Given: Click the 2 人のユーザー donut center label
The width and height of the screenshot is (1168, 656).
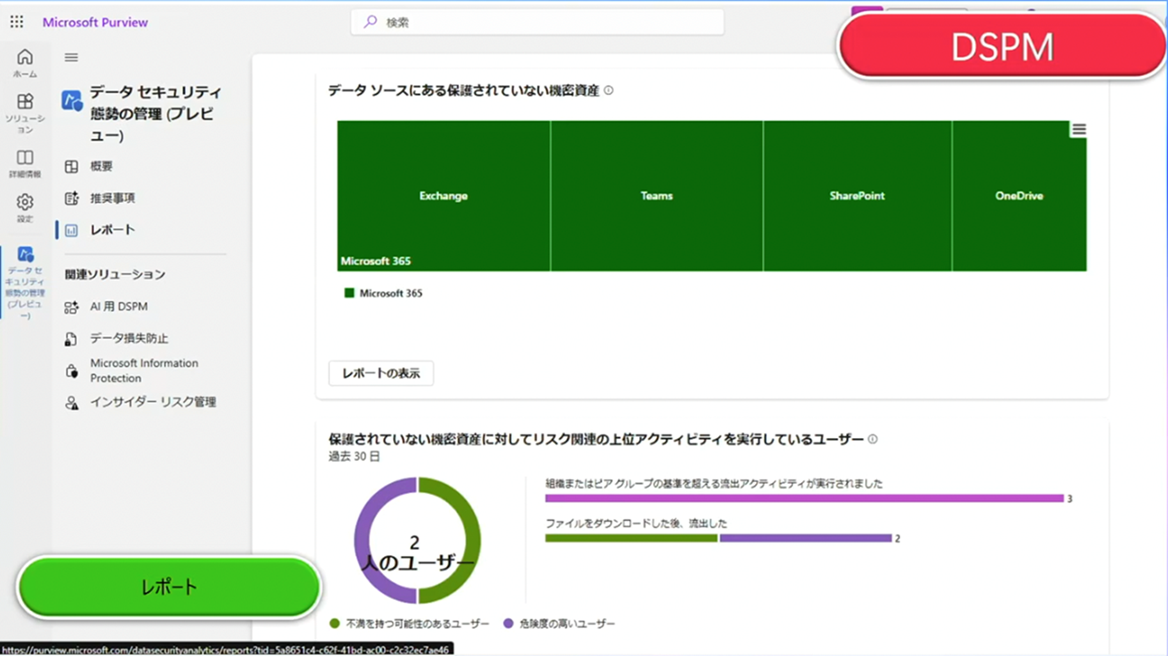Looking at the screenshot, I should [417, 553].
